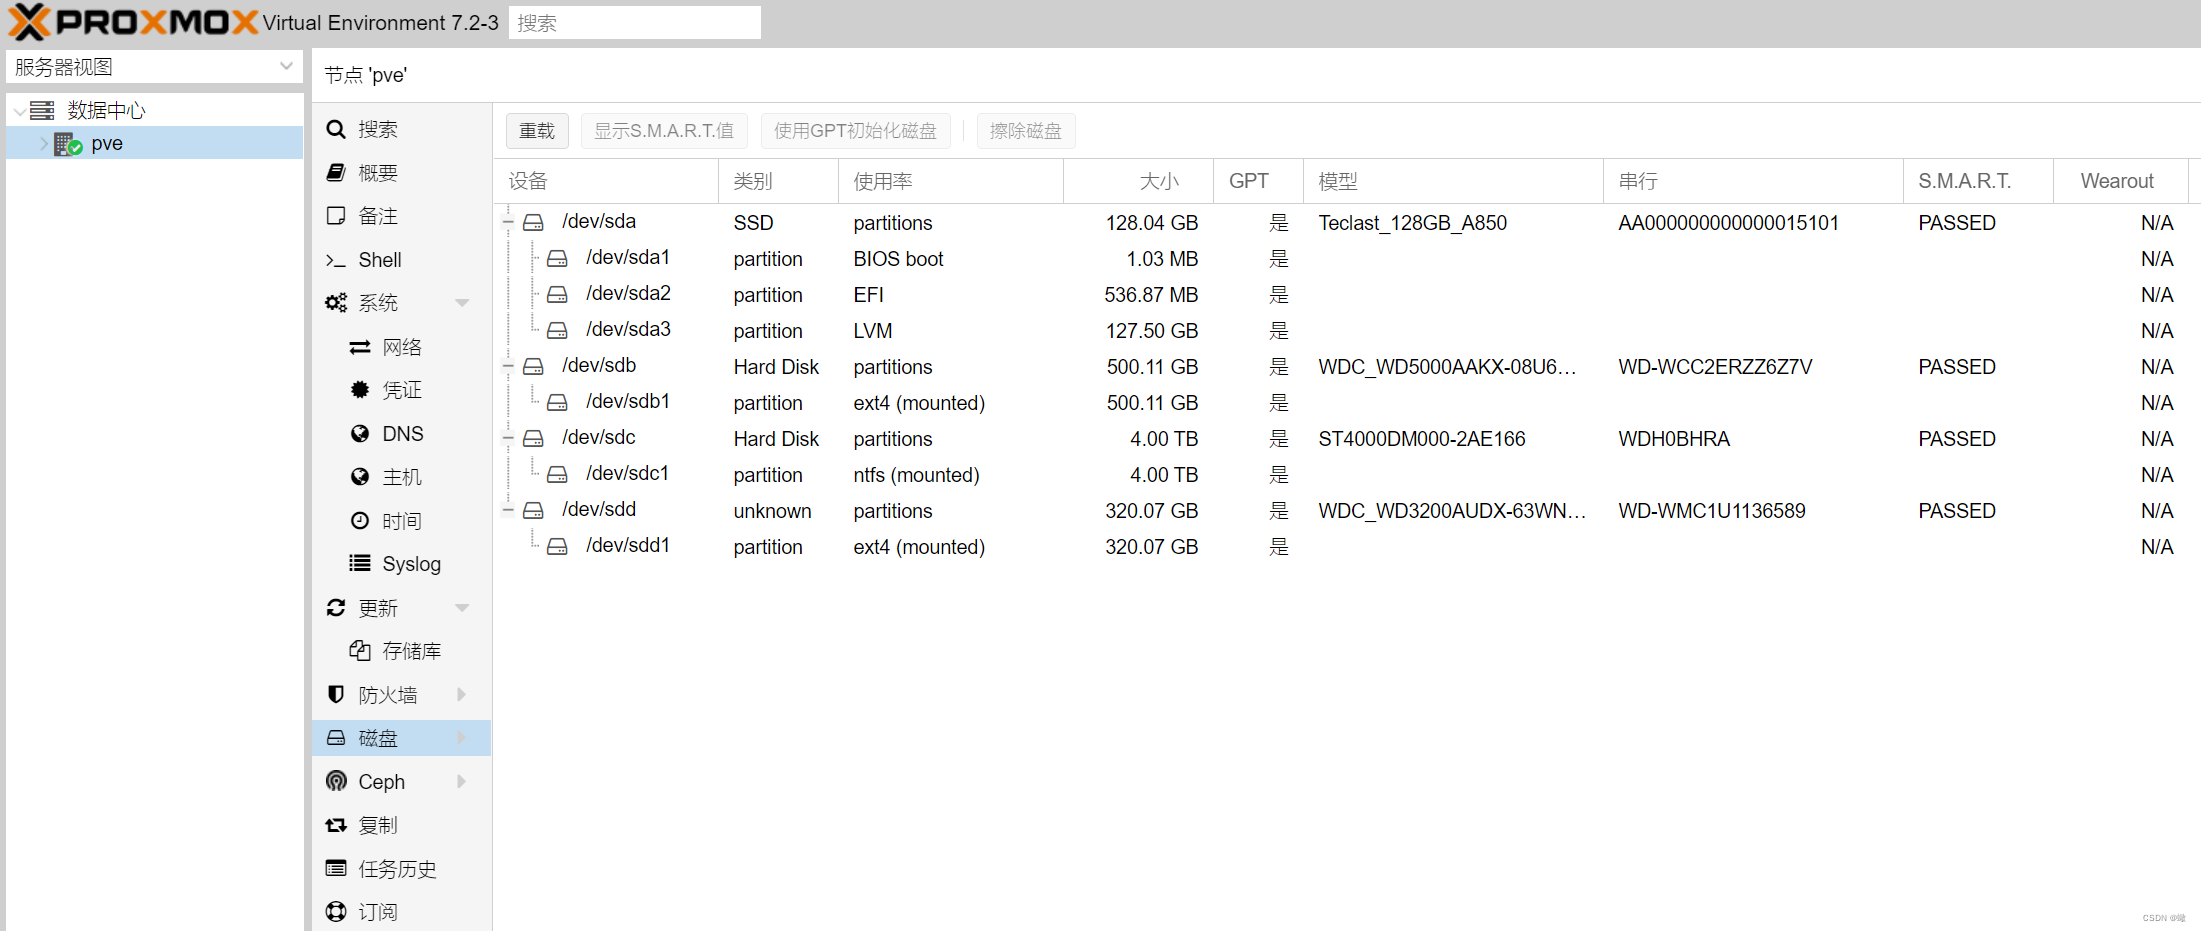Expand the pve node arrow
Screen dimensions: 2201x931
coord(43,144)
